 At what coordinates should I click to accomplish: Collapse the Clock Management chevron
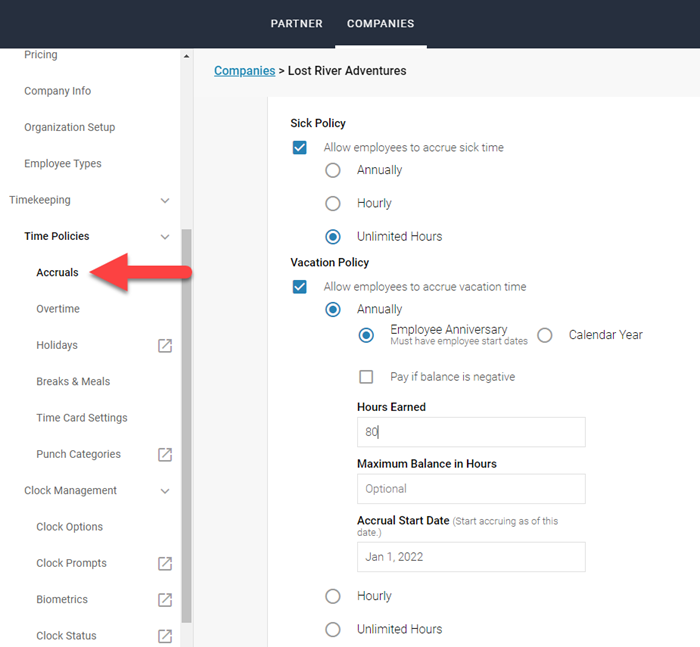165,491
